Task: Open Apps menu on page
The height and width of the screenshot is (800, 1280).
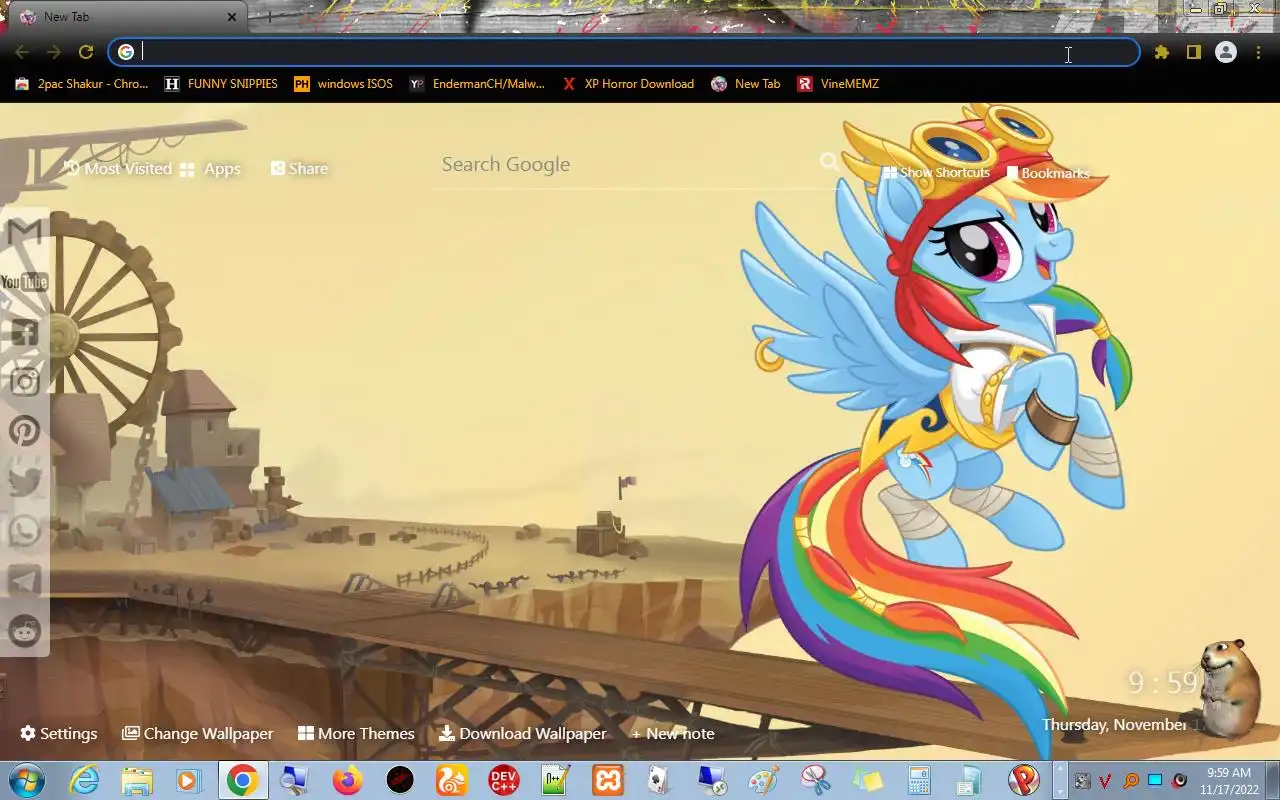Action: (210, 169)
